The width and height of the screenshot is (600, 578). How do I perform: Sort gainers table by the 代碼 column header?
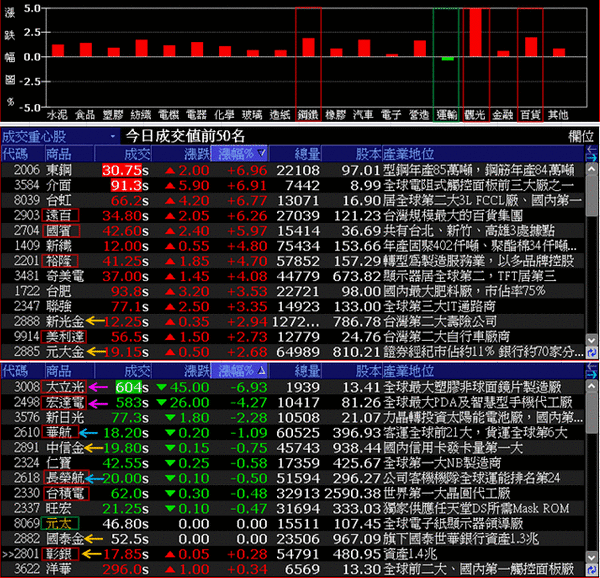click(x=15, y=154)
